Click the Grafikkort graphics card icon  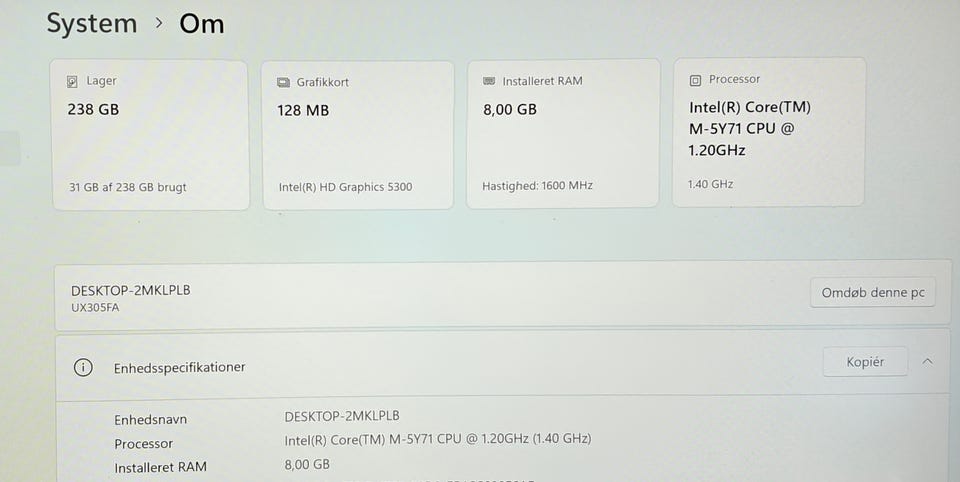[283, 82]
